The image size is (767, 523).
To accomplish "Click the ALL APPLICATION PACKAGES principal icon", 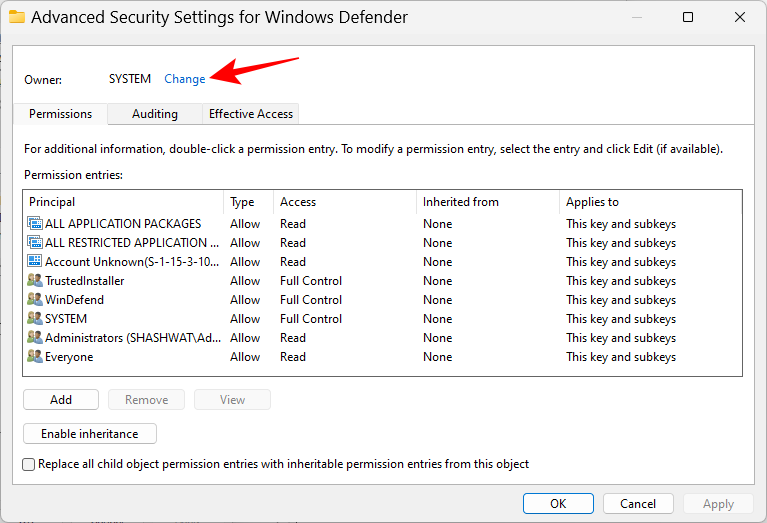I will pos(35,224).
